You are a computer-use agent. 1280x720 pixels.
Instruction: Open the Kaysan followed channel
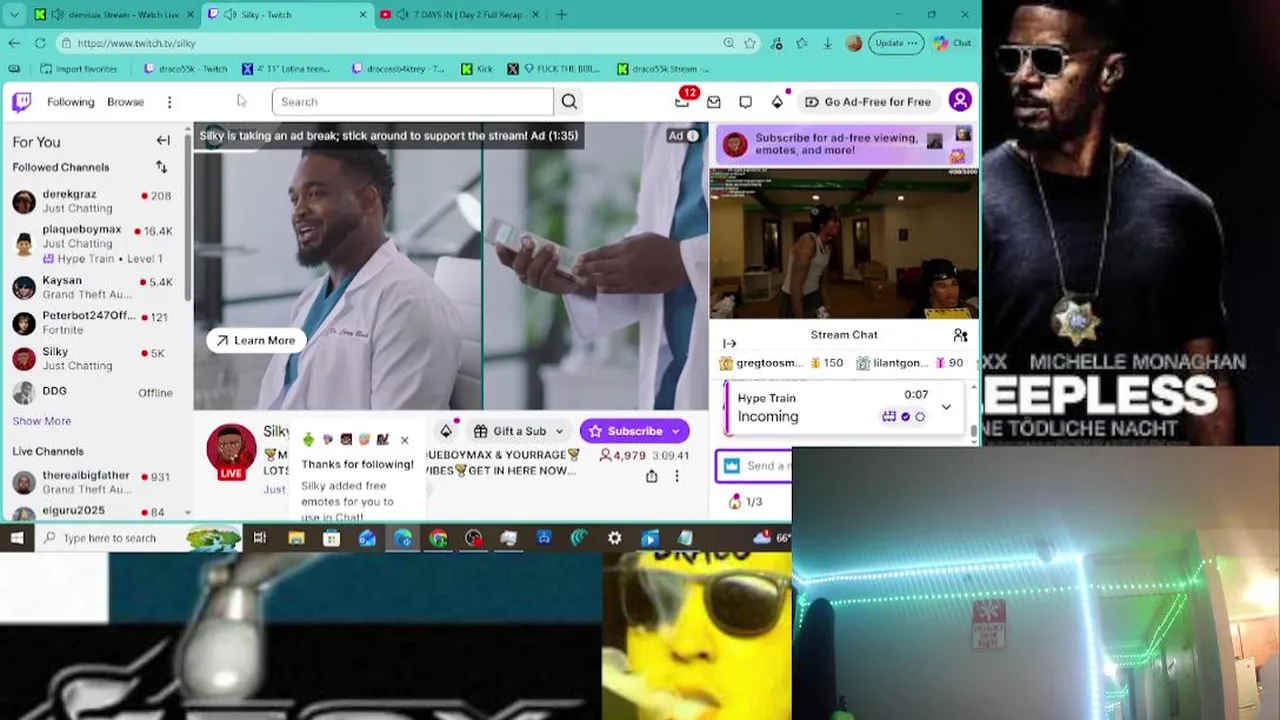tap(92, 288)
